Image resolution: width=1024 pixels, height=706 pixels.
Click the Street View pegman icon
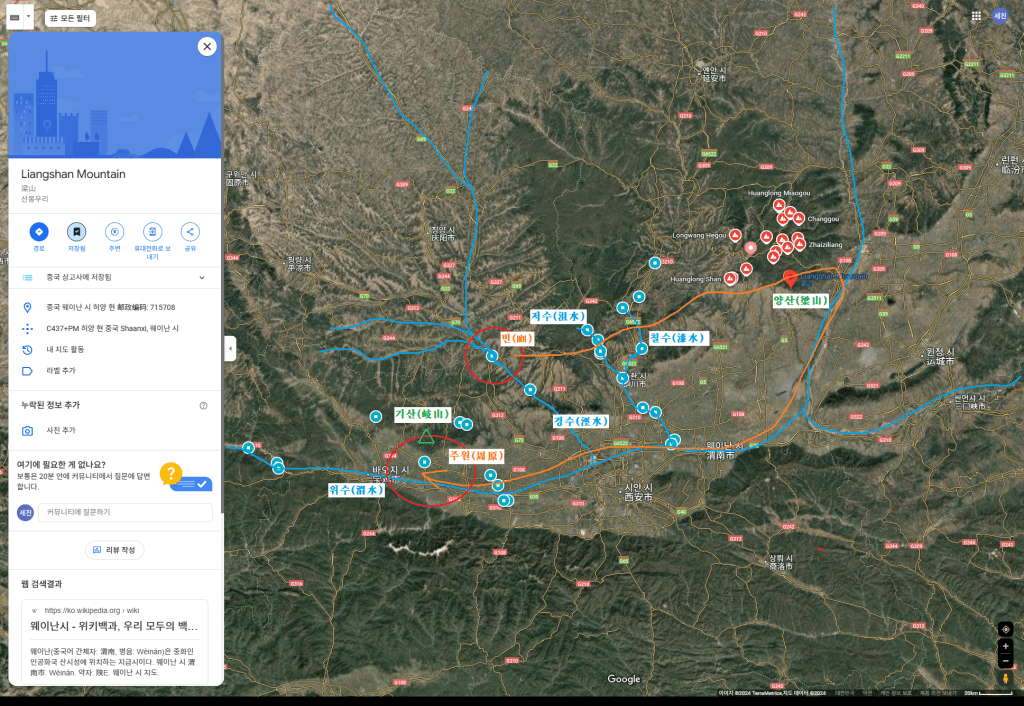(x=1005, y=679)
